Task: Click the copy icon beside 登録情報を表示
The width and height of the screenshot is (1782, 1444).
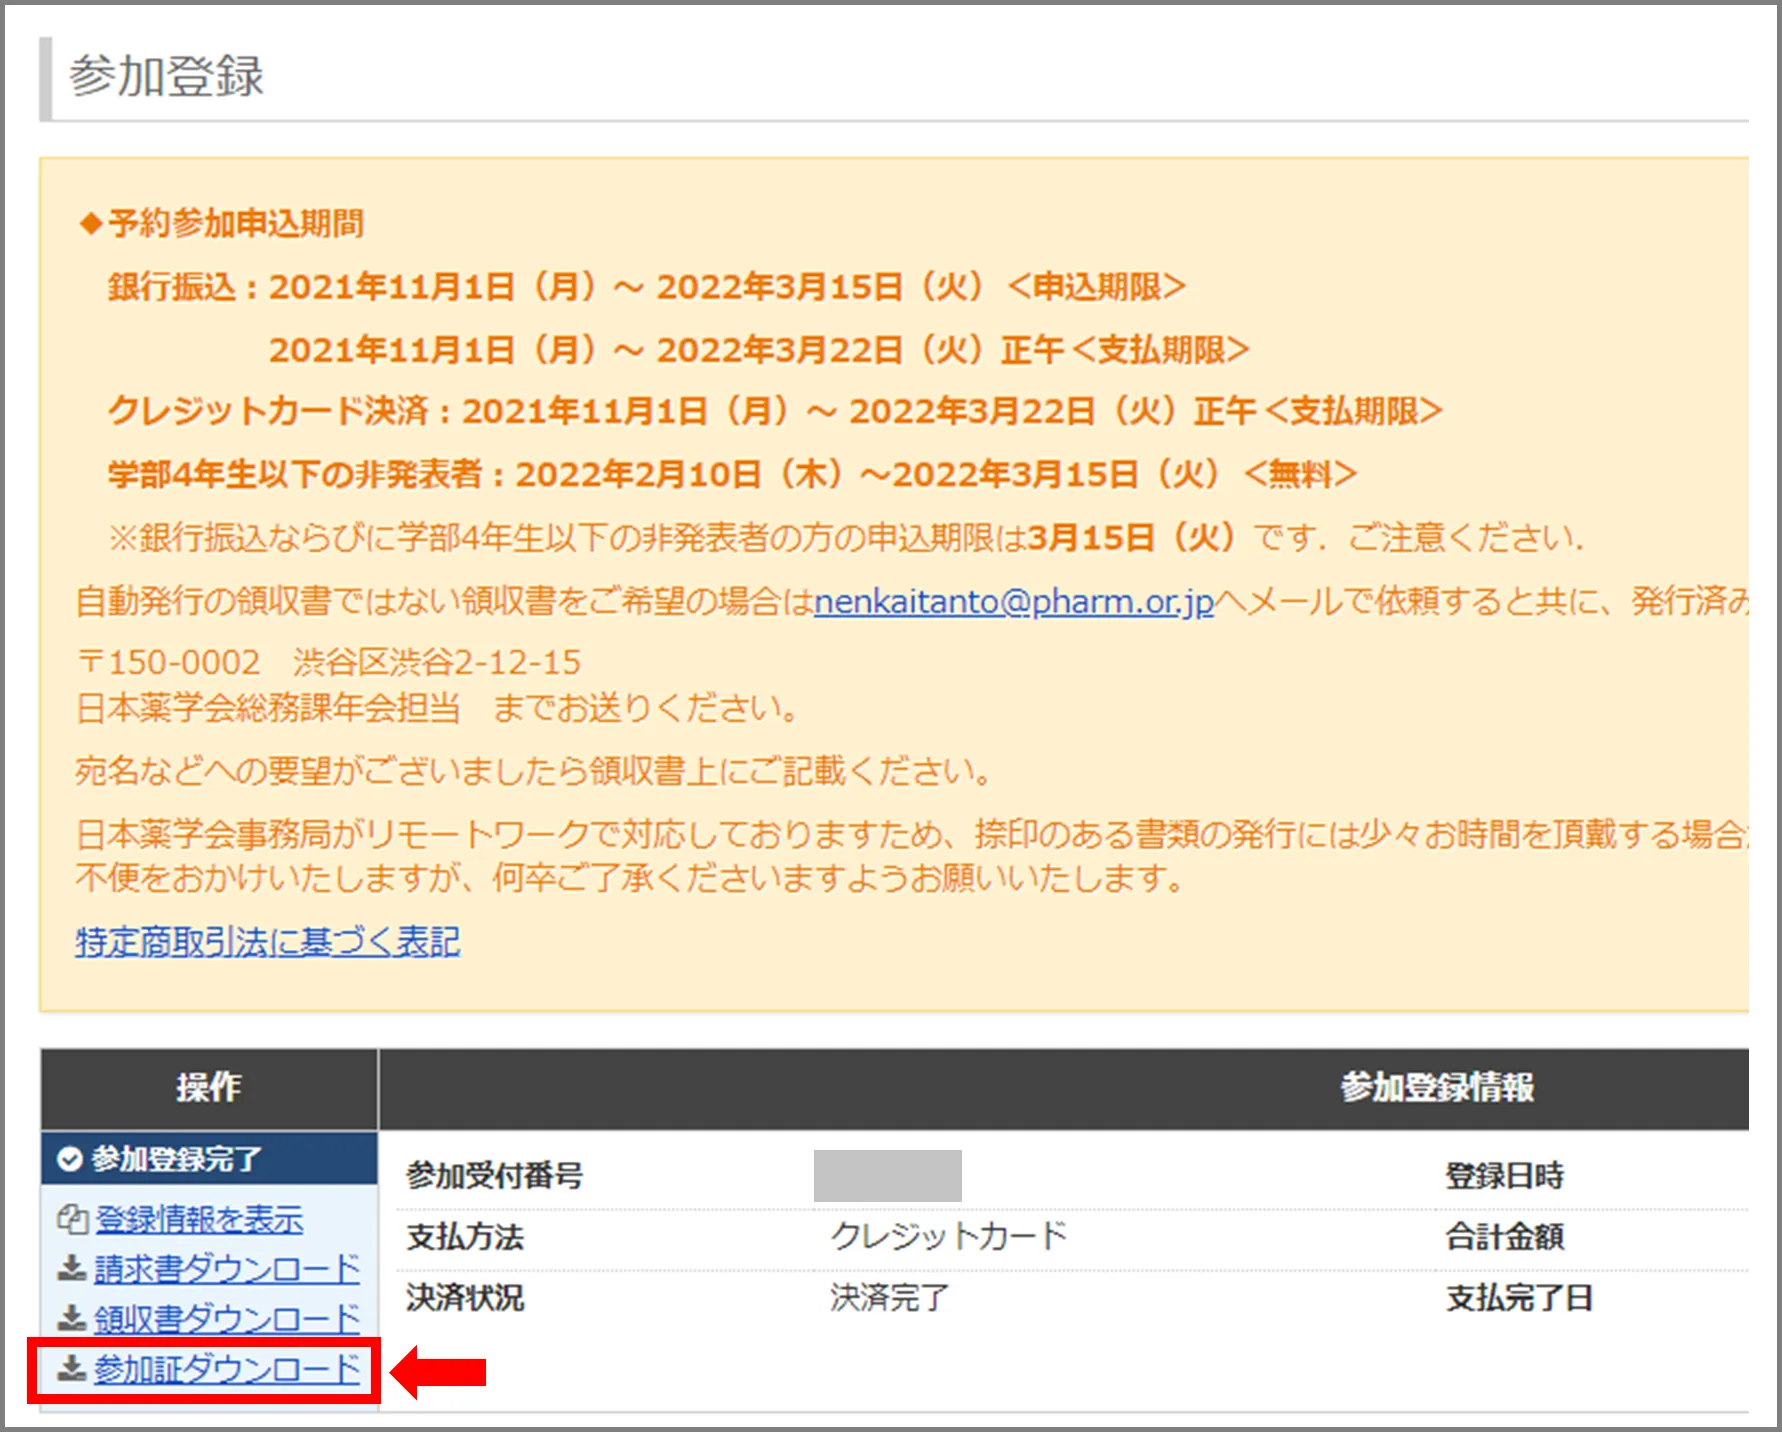Action: (72, 1220)
